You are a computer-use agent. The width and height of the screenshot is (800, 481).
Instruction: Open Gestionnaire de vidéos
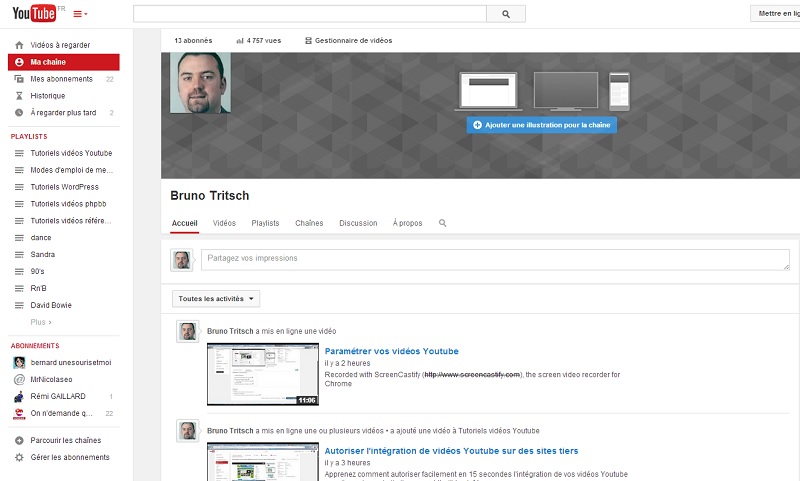pos(348,40)
